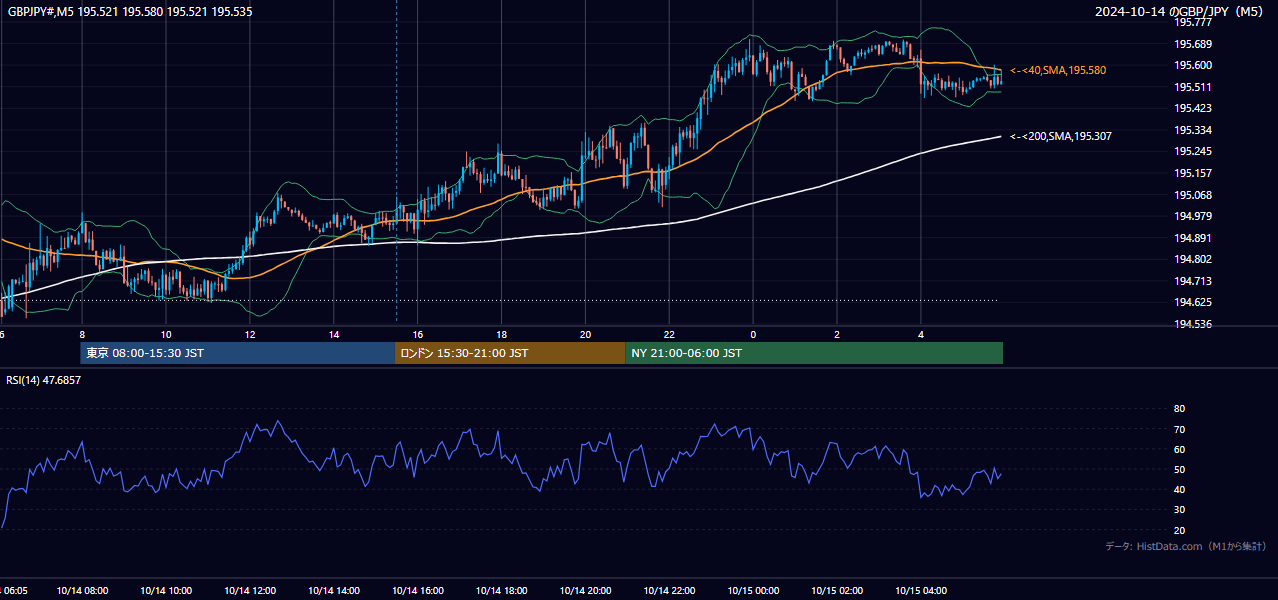Click the 200 SMA 195.307 line label

[x=1061, y=136]
